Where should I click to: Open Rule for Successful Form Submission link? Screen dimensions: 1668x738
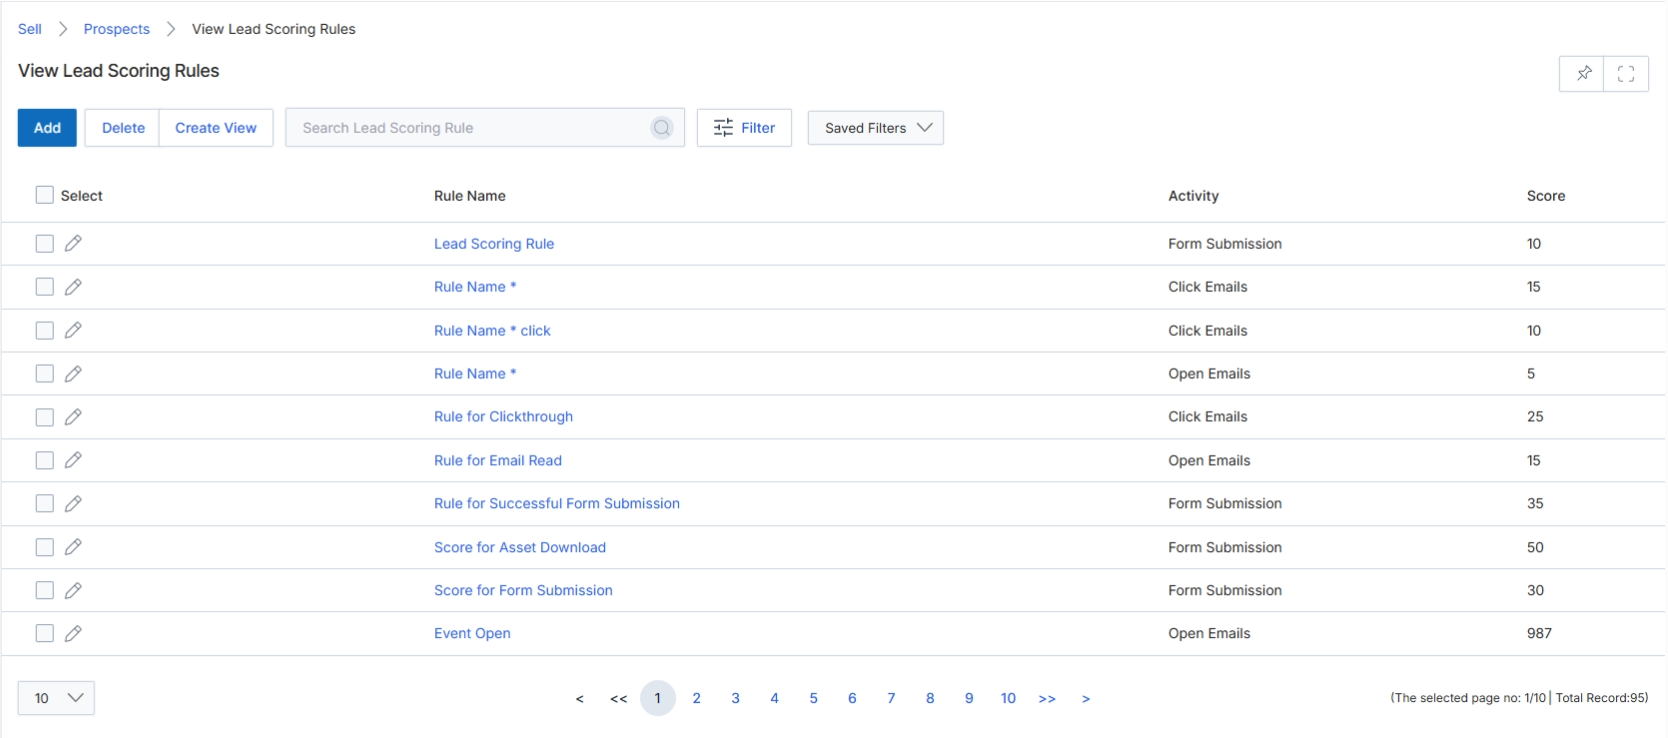pos(557,504)
